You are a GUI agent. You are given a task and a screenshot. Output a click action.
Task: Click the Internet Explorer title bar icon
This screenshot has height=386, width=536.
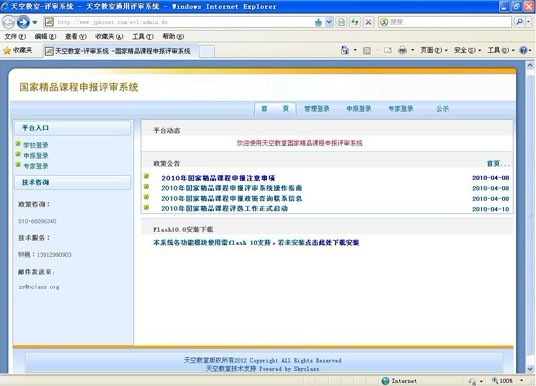point(5,6)
